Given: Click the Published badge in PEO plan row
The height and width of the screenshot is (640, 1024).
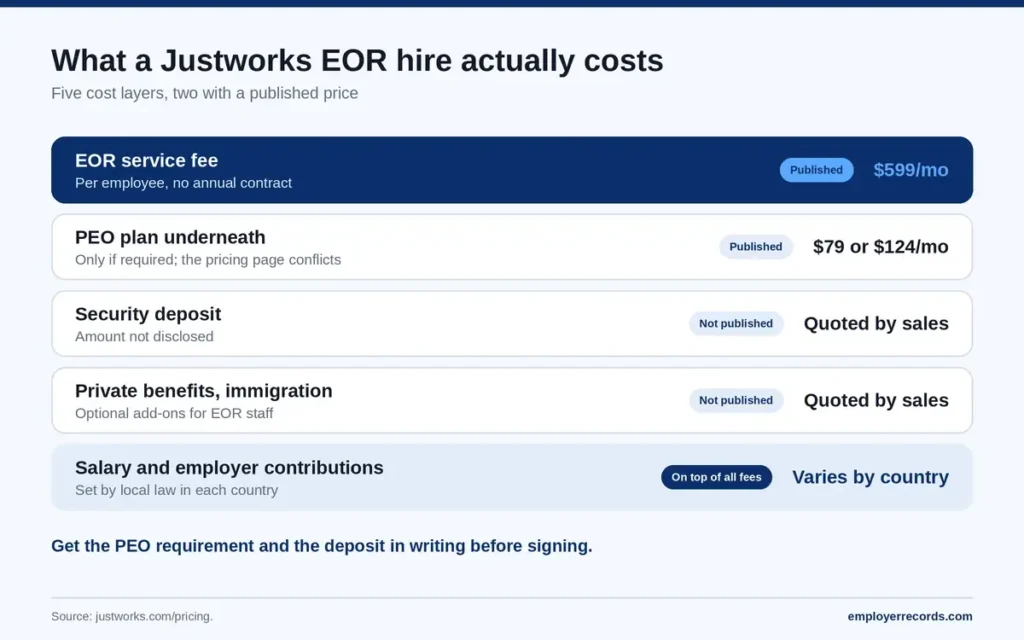Looking at the screenshot, I should (756, 247).
